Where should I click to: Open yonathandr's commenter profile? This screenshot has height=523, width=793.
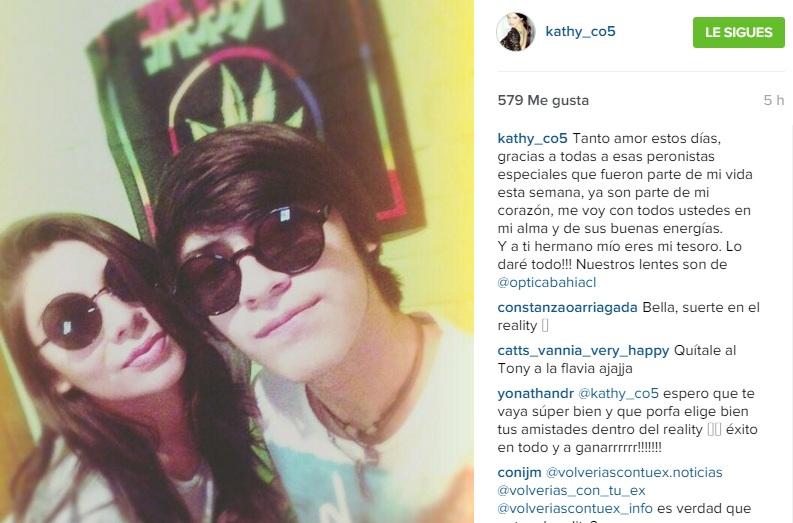pyautogui.click(x=536, y=394)
